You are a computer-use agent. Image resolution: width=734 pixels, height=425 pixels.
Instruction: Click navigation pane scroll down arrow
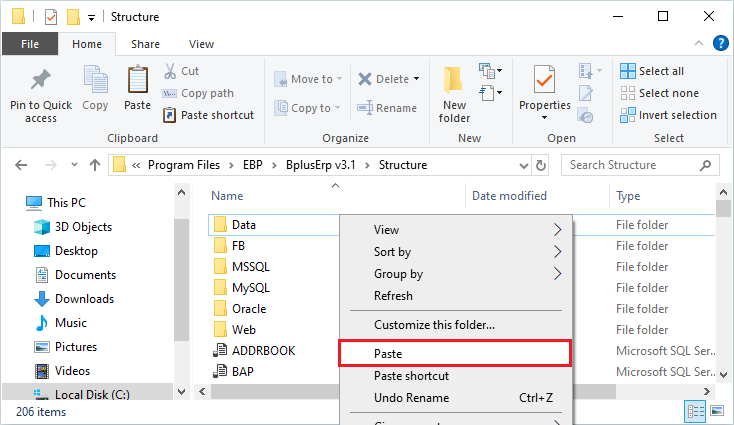(182, 392)
